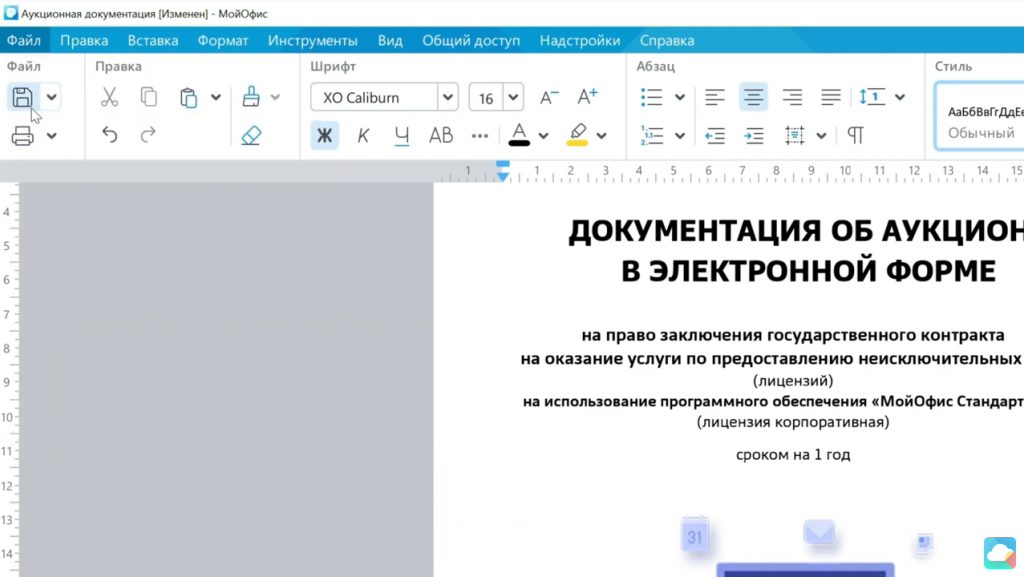
Task: Open highlight color dropdown arrow
Action: click(x=601, y=136)
